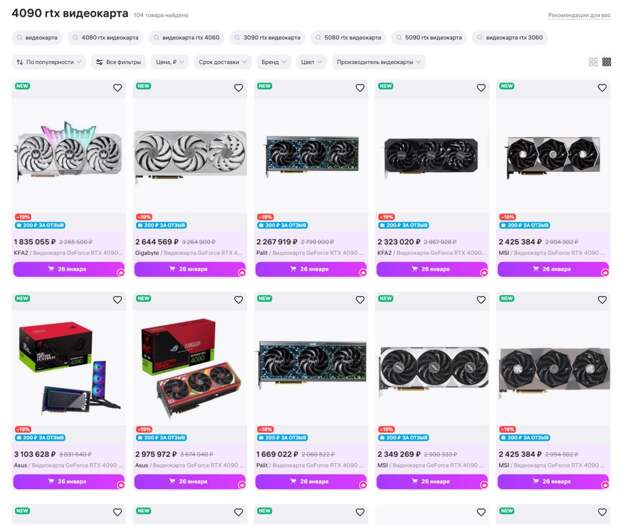Expand the Цена ₽ price filter
The height and width of the screenshot is (525, 620).
click(170, 62)
